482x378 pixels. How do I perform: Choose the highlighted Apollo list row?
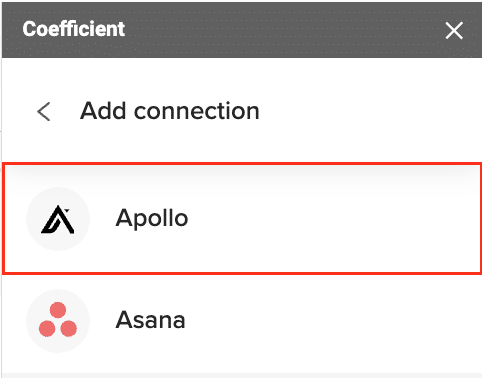tap(242, 219)
